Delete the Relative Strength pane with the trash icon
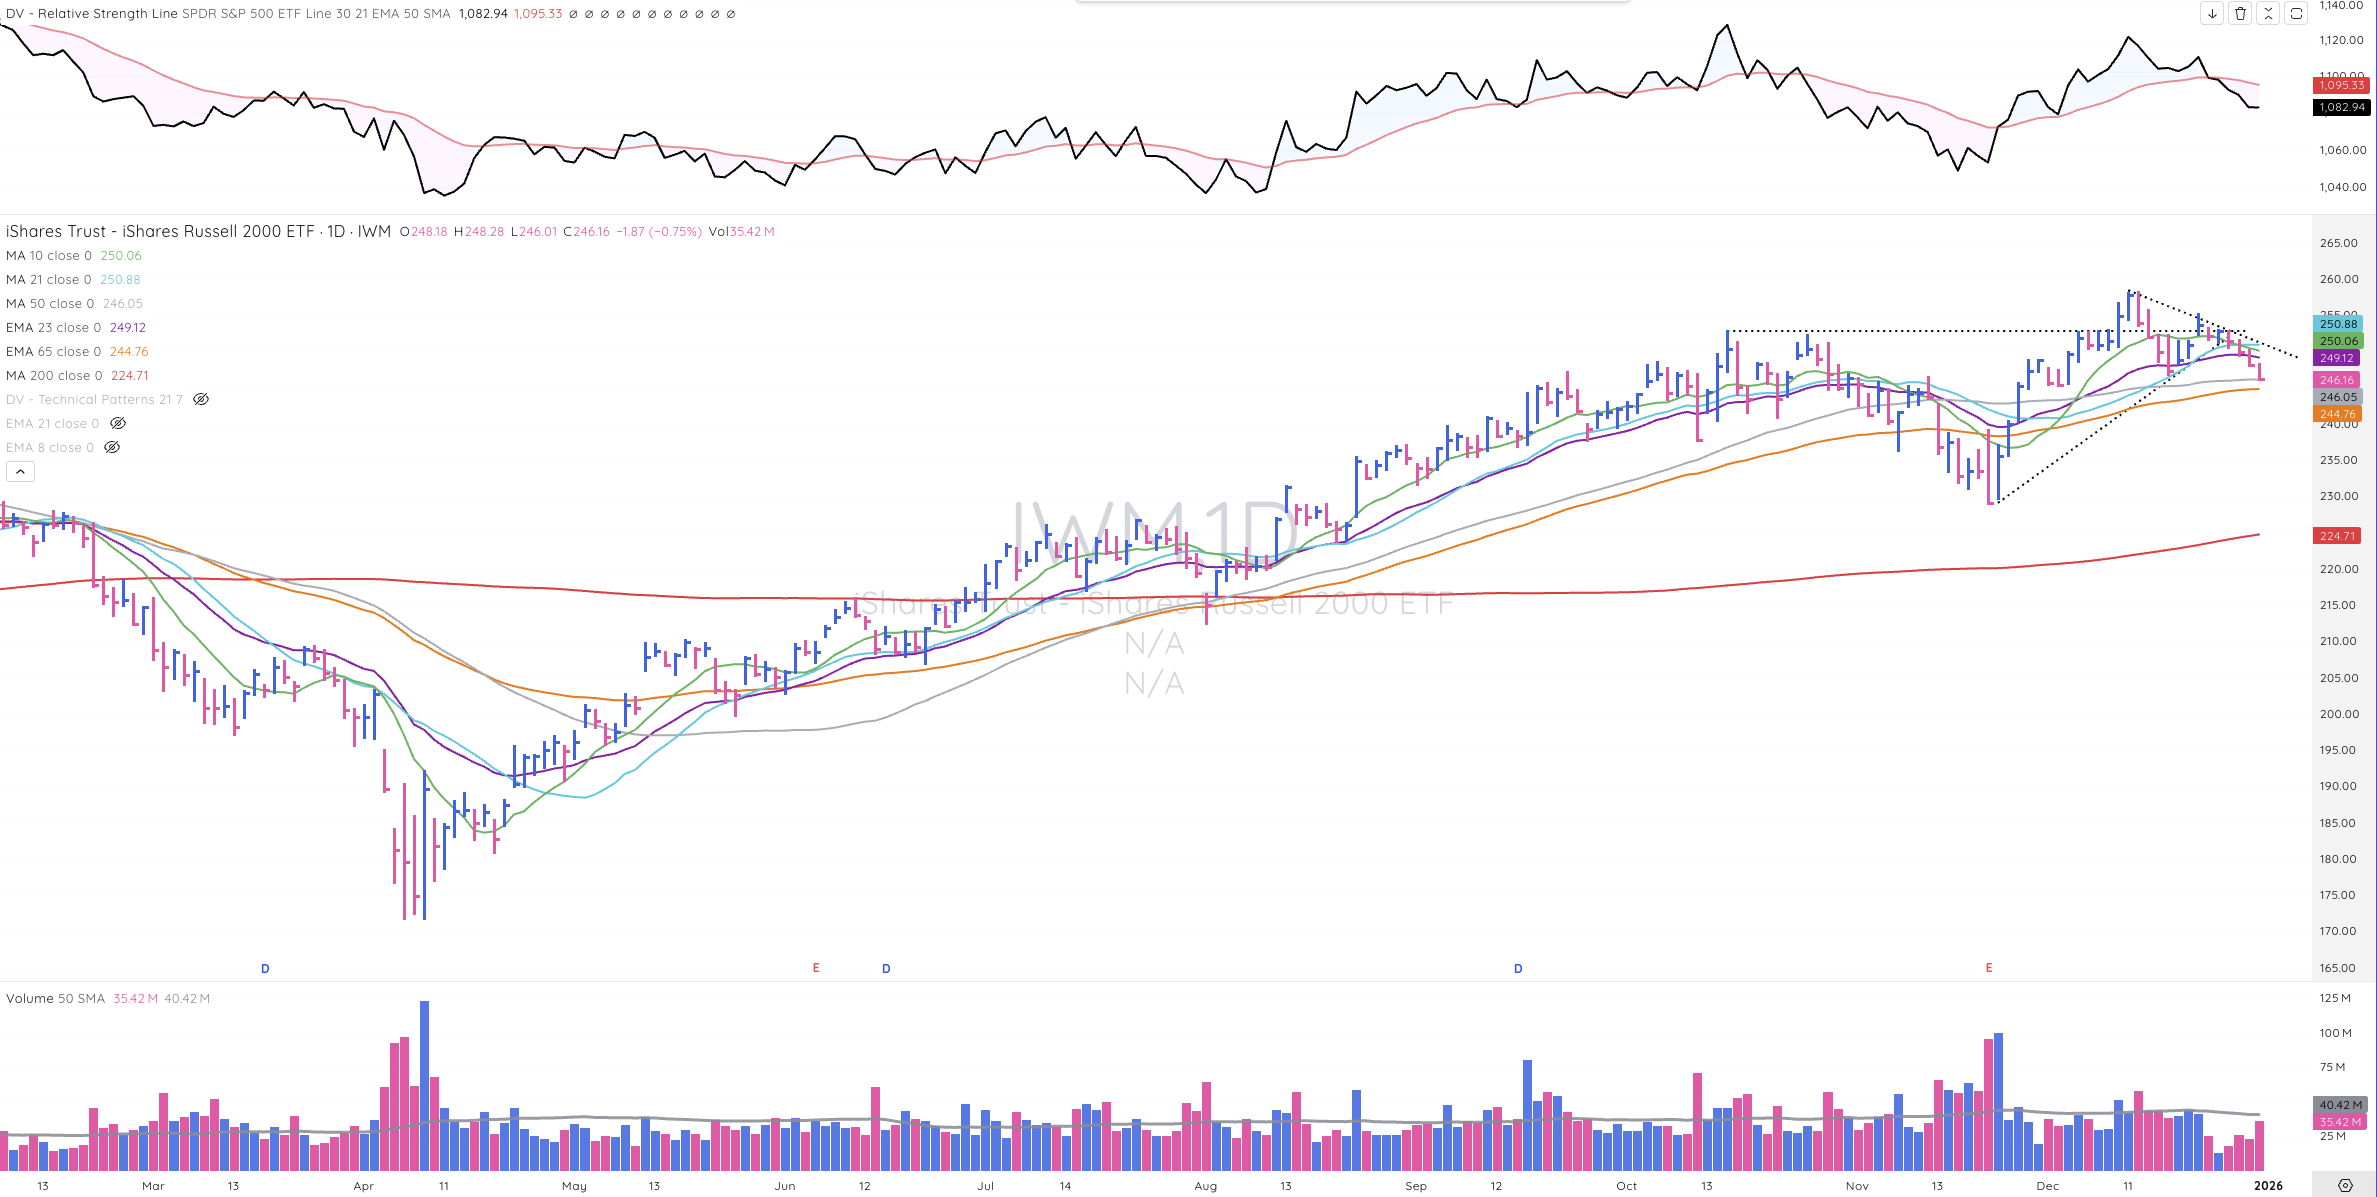Screen dimensions: 2377x1197 click(x=2240, y=13)
